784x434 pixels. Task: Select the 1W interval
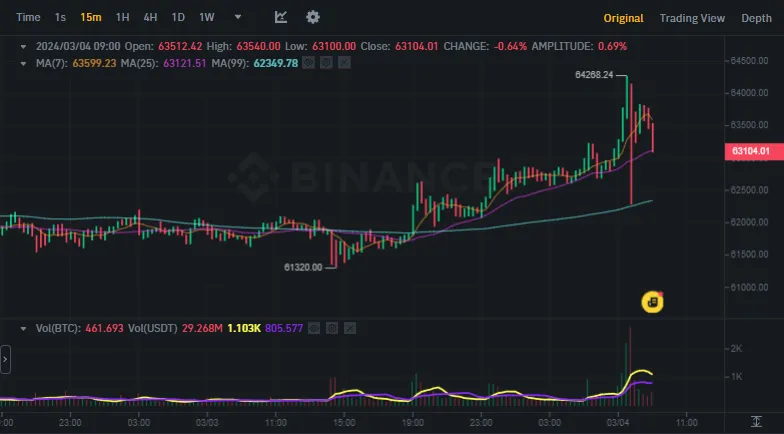206,17
